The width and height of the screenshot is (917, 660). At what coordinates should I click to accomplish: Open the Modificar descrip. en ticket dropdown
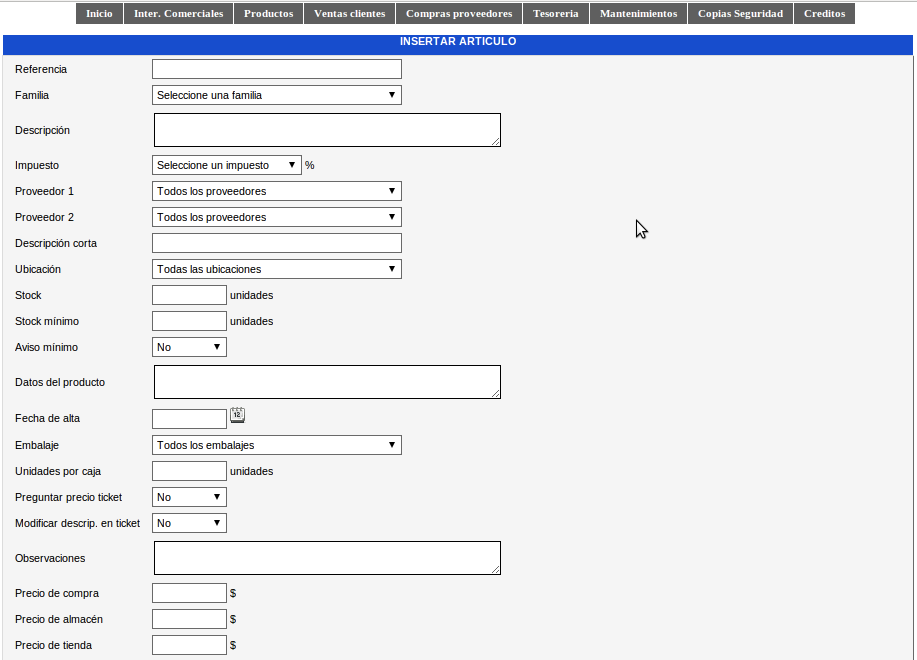[x=188, y=522]
